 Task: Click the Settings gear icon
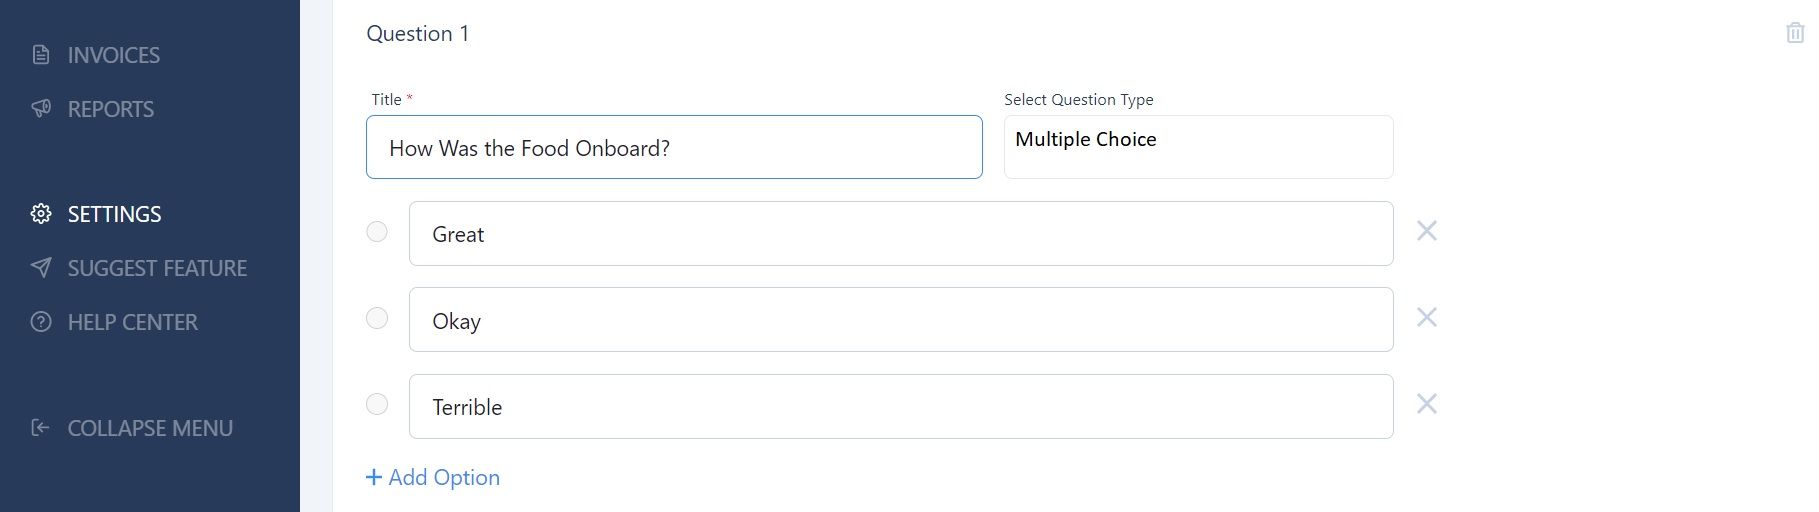pos(41,214)
